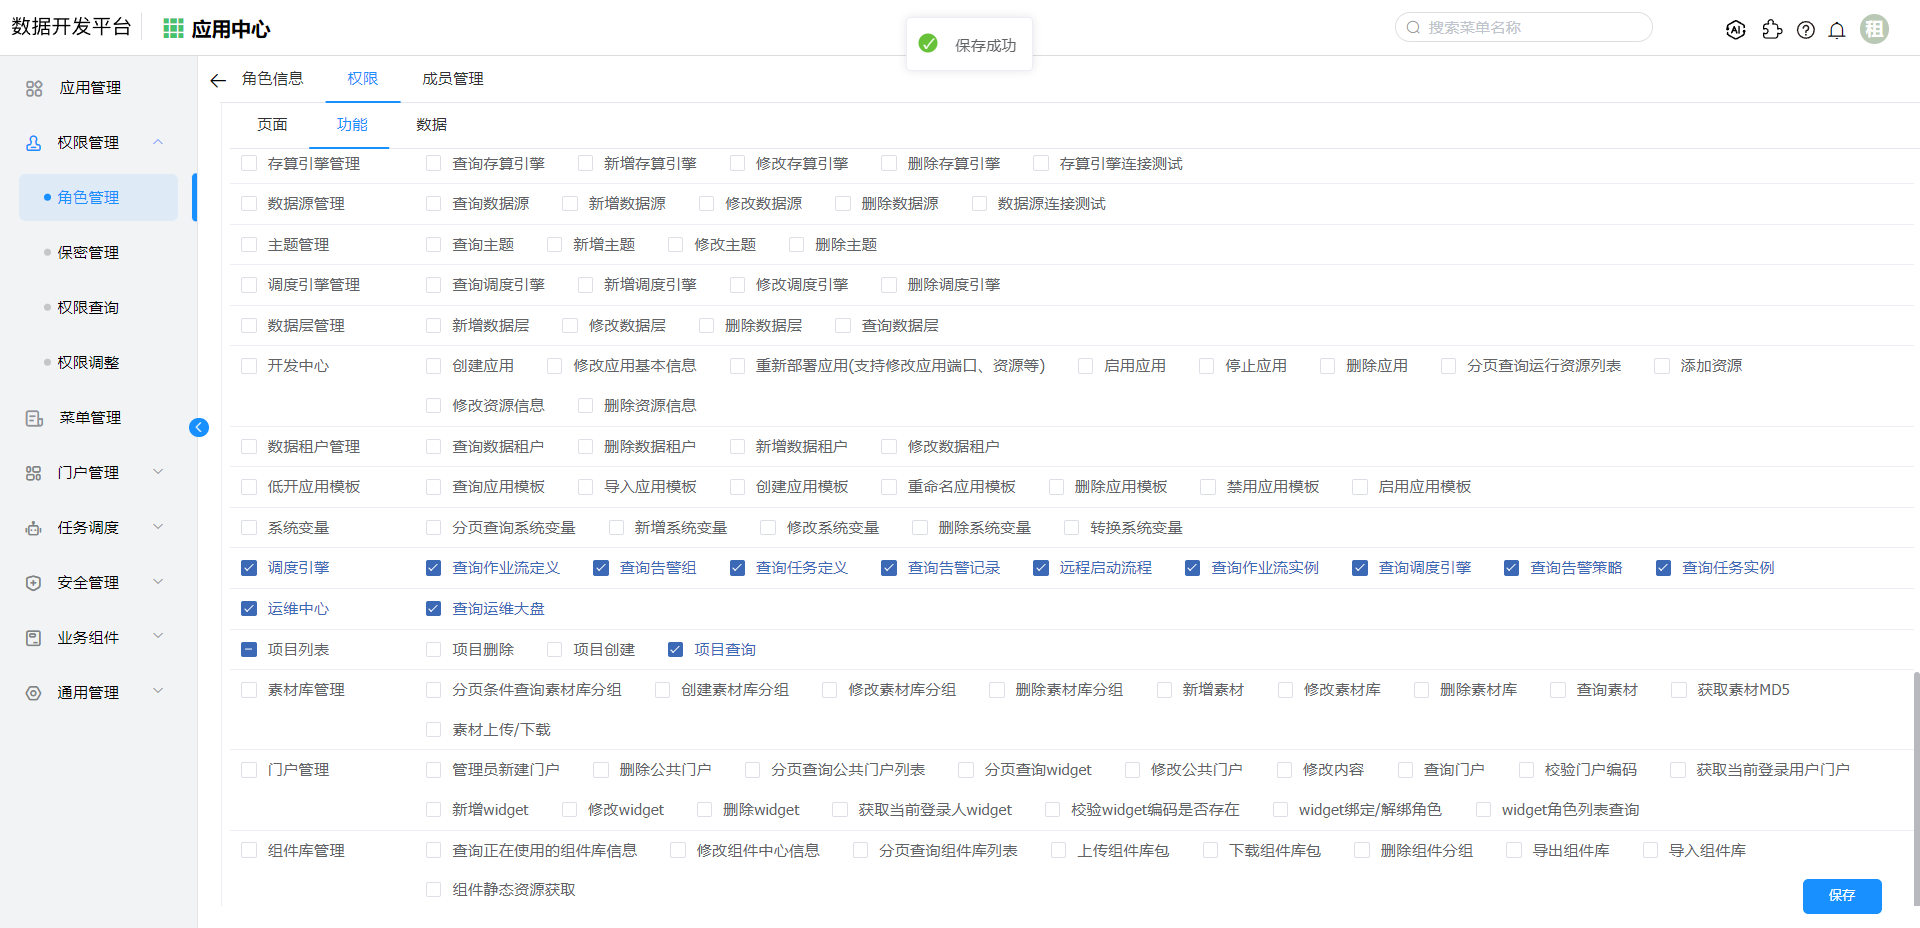The height and width of the screenshot is (928, 1920).
Task: Open the notification bell
Action: (1837, 30)
